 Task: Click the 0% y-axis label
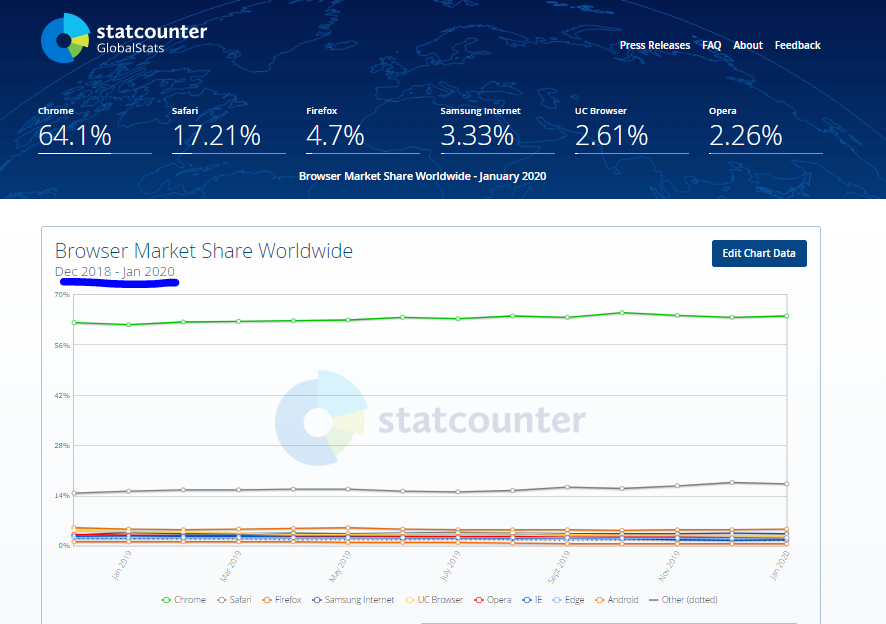tap(64, 545)
